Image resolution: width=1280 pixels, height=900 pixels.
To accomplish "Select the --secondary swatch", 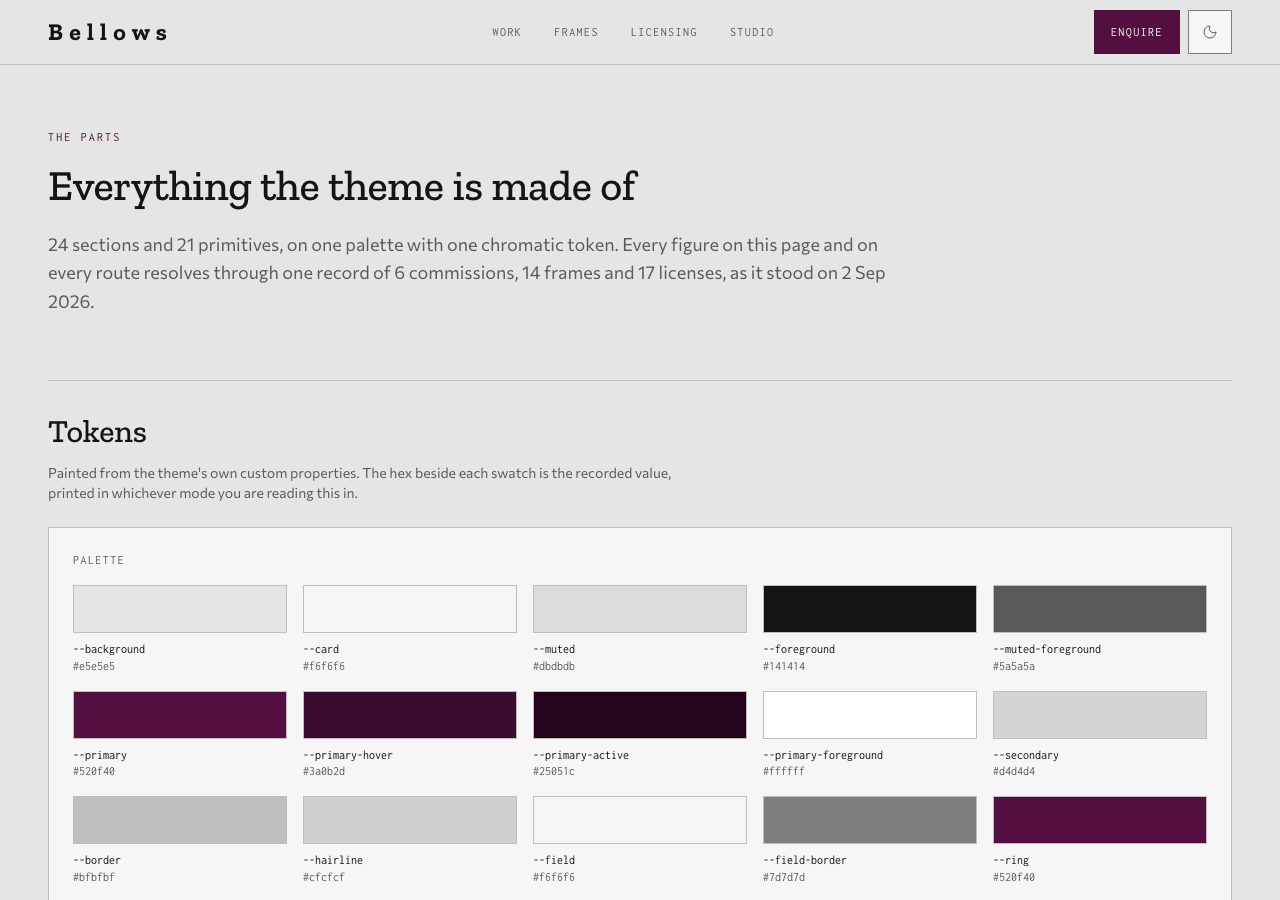I will [1100, 715].
